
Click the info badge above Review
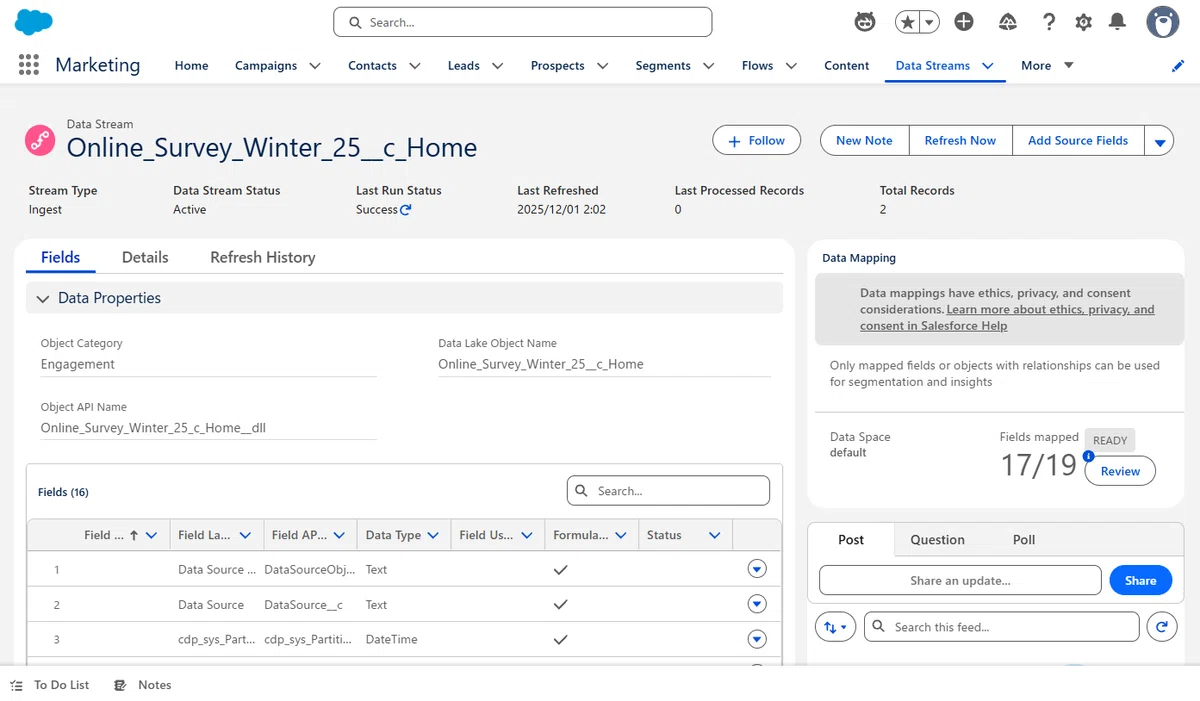tap(1089, 456)
